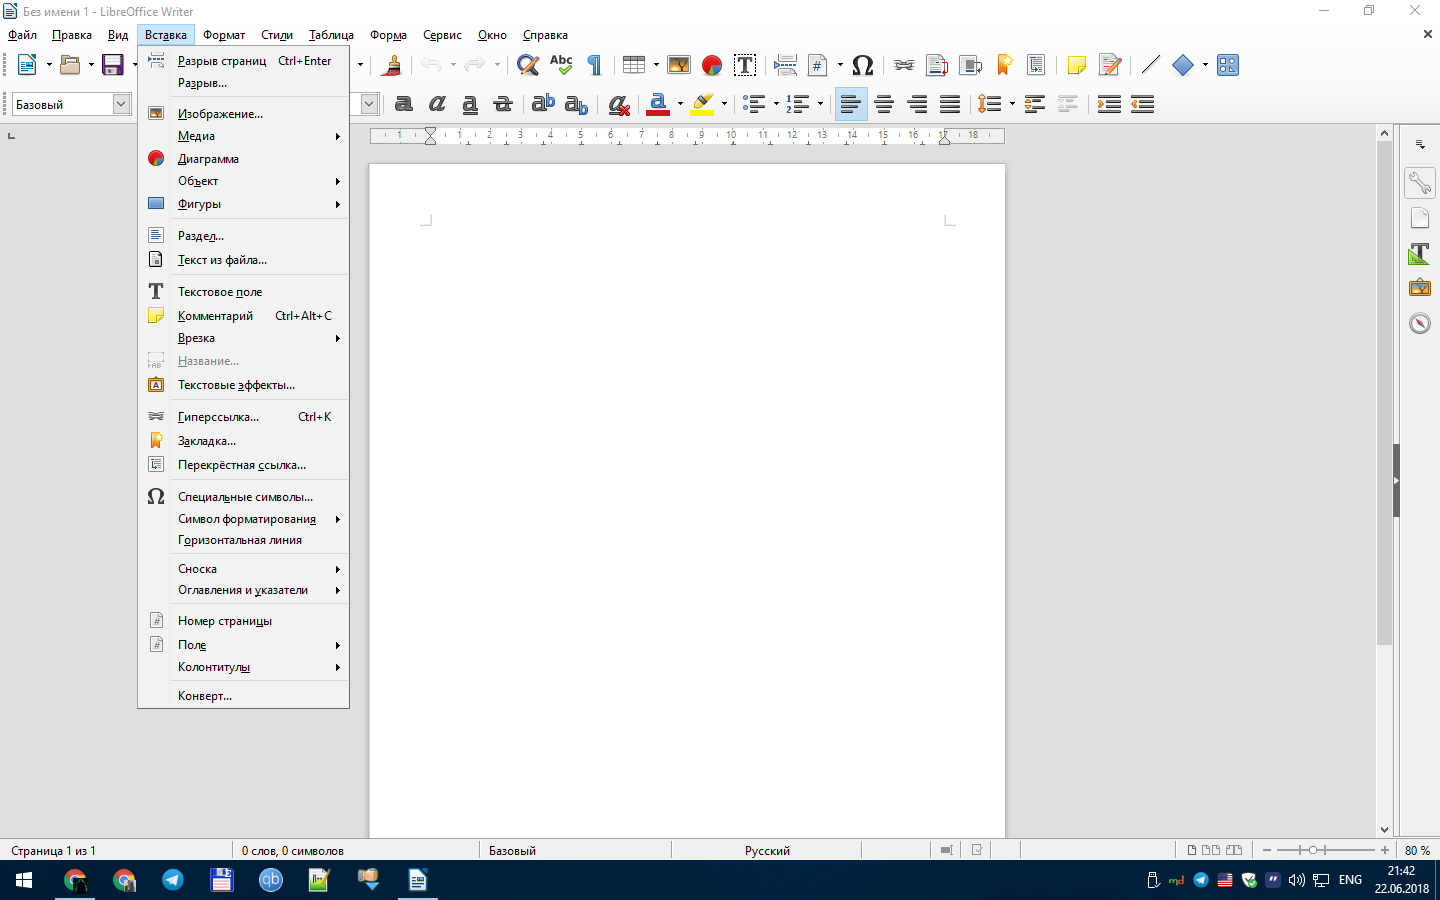Activate the Clone Formatting paintbrush
Image resolution: width=1440 pixels, height=900 pixels.
coord(393,65)
